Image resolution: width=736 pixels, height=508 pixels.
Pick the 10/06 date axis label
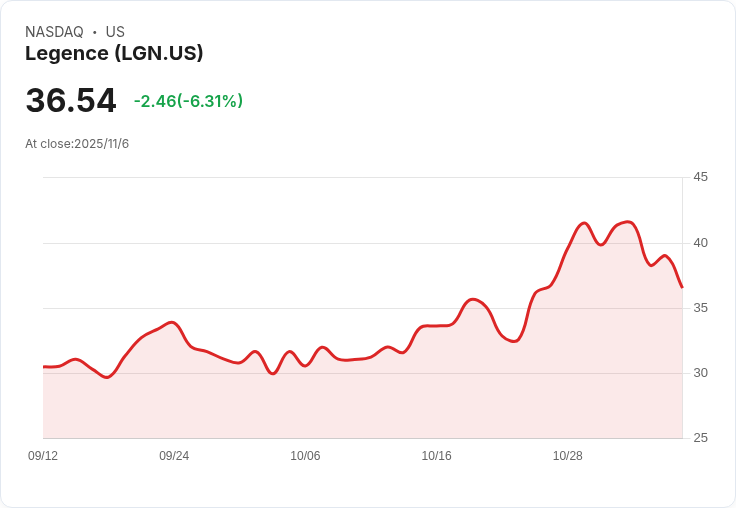pos(305,456)
